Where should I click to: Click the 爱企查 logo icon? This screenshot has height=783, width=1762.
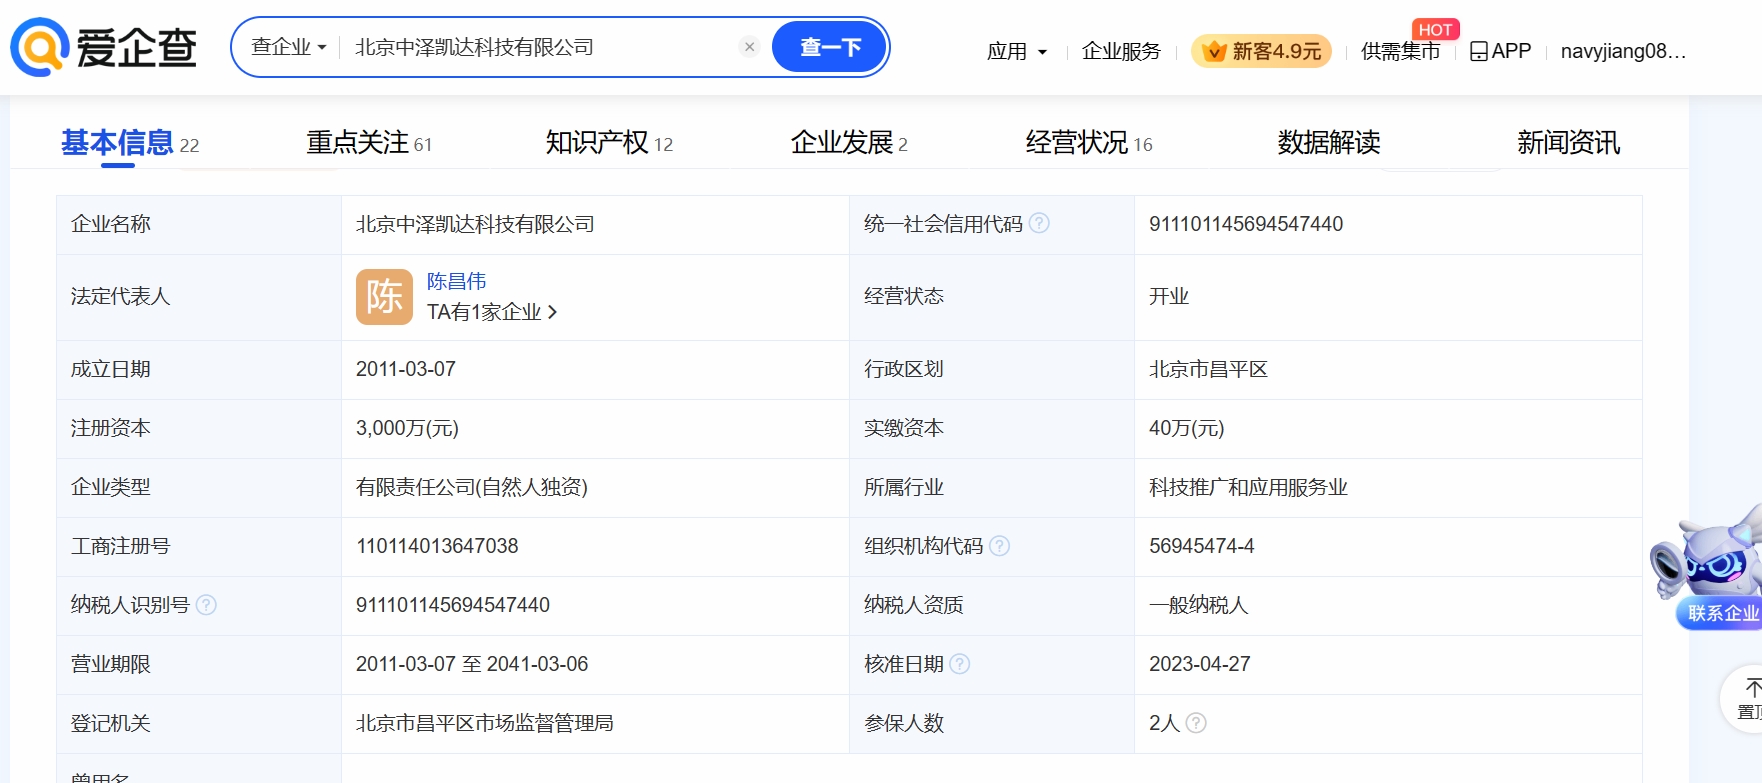click(x=40, y=47)
